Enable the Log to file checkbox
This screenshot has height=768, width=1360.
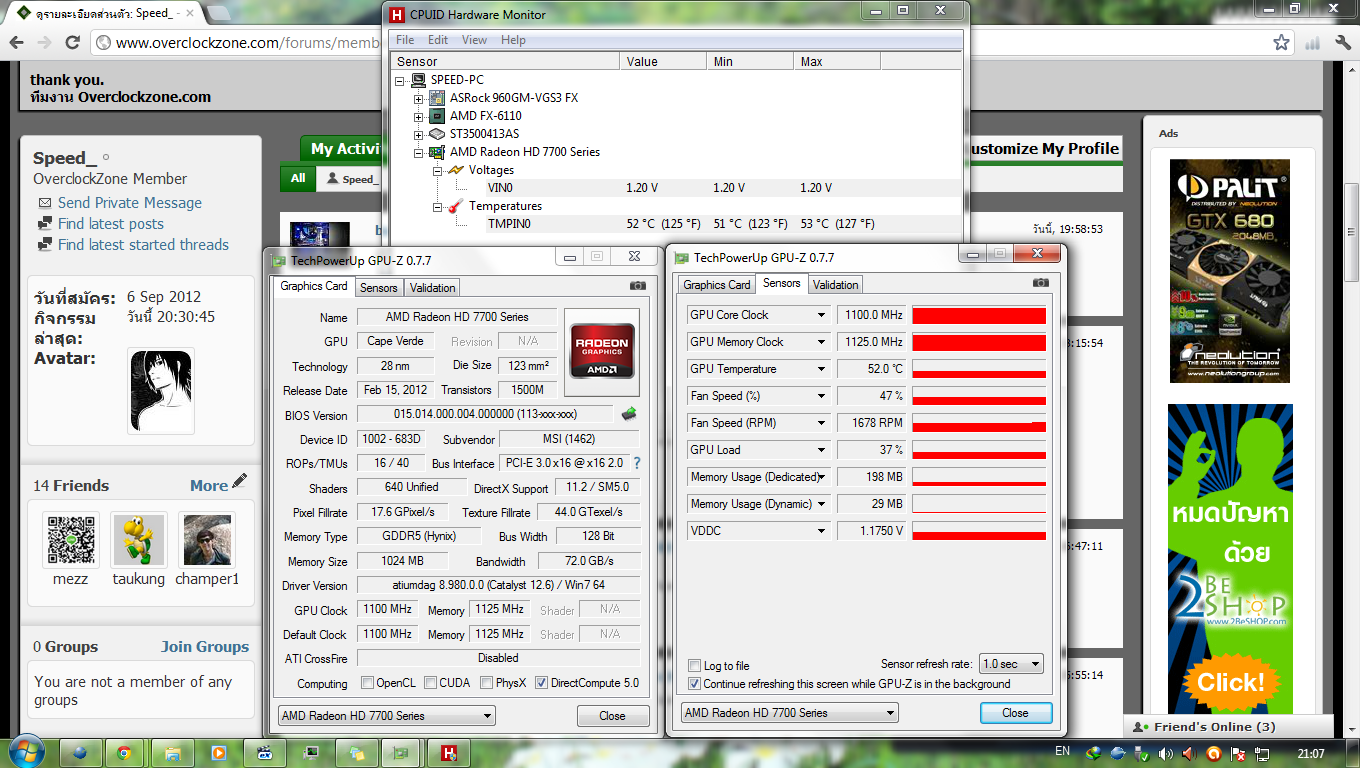click(x=695, y=666)
